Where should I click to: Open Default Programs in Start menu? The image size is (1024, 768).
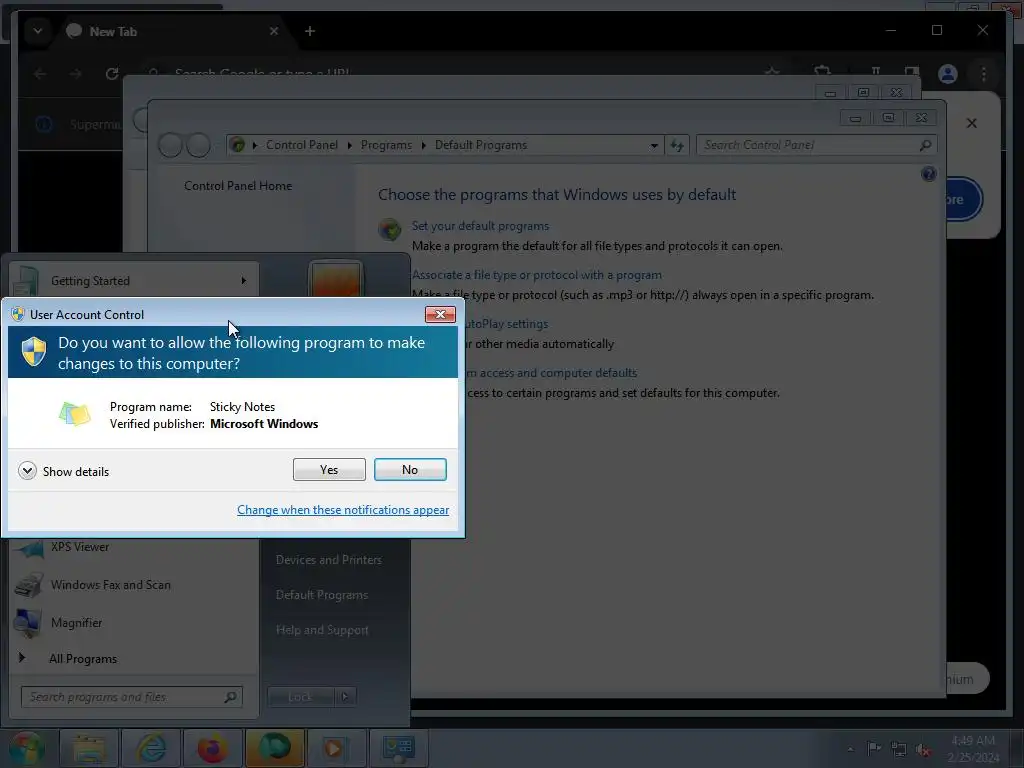pos(322,595)
